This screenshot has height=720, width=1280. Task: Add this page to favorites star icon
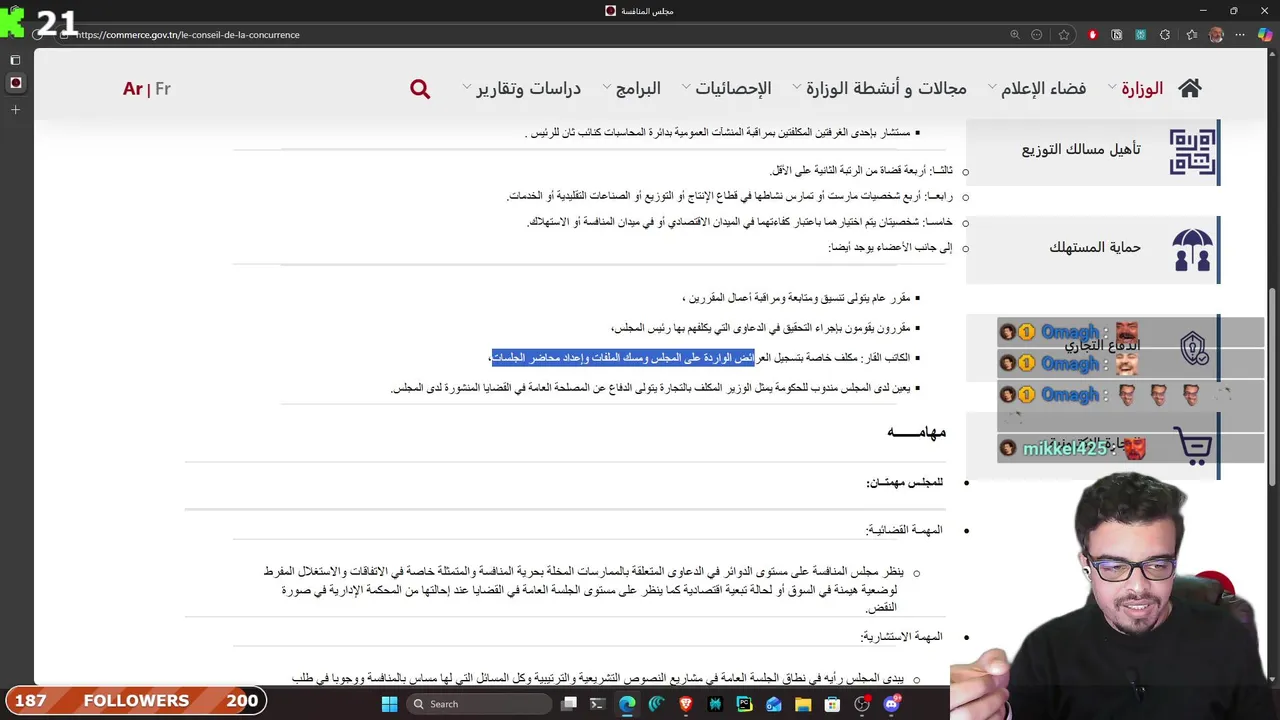pyautogui.click(x=1064, y=34)
